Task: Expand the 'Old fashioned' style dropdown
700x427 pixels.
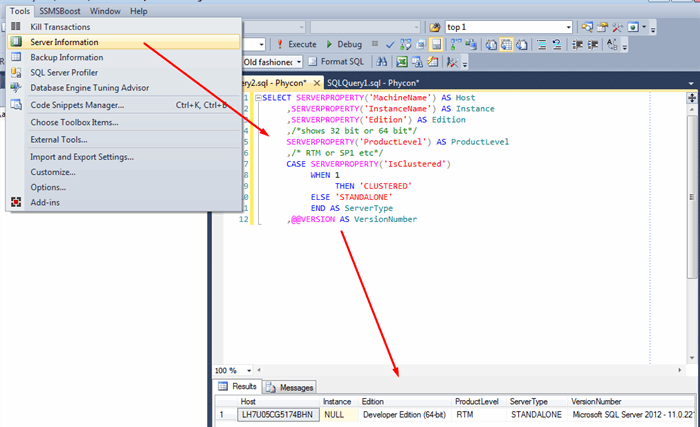Action: click(x=298, y=62)
